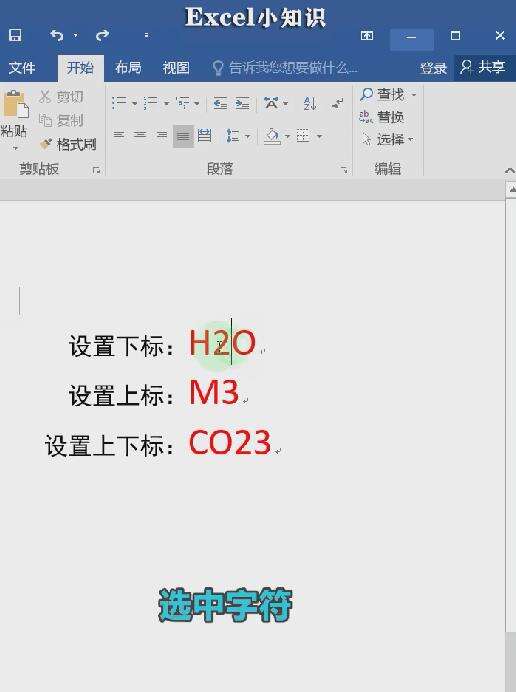Open the line spacing dropdown arrow
This screenshot has width=516, height=692.
(248, 136)
